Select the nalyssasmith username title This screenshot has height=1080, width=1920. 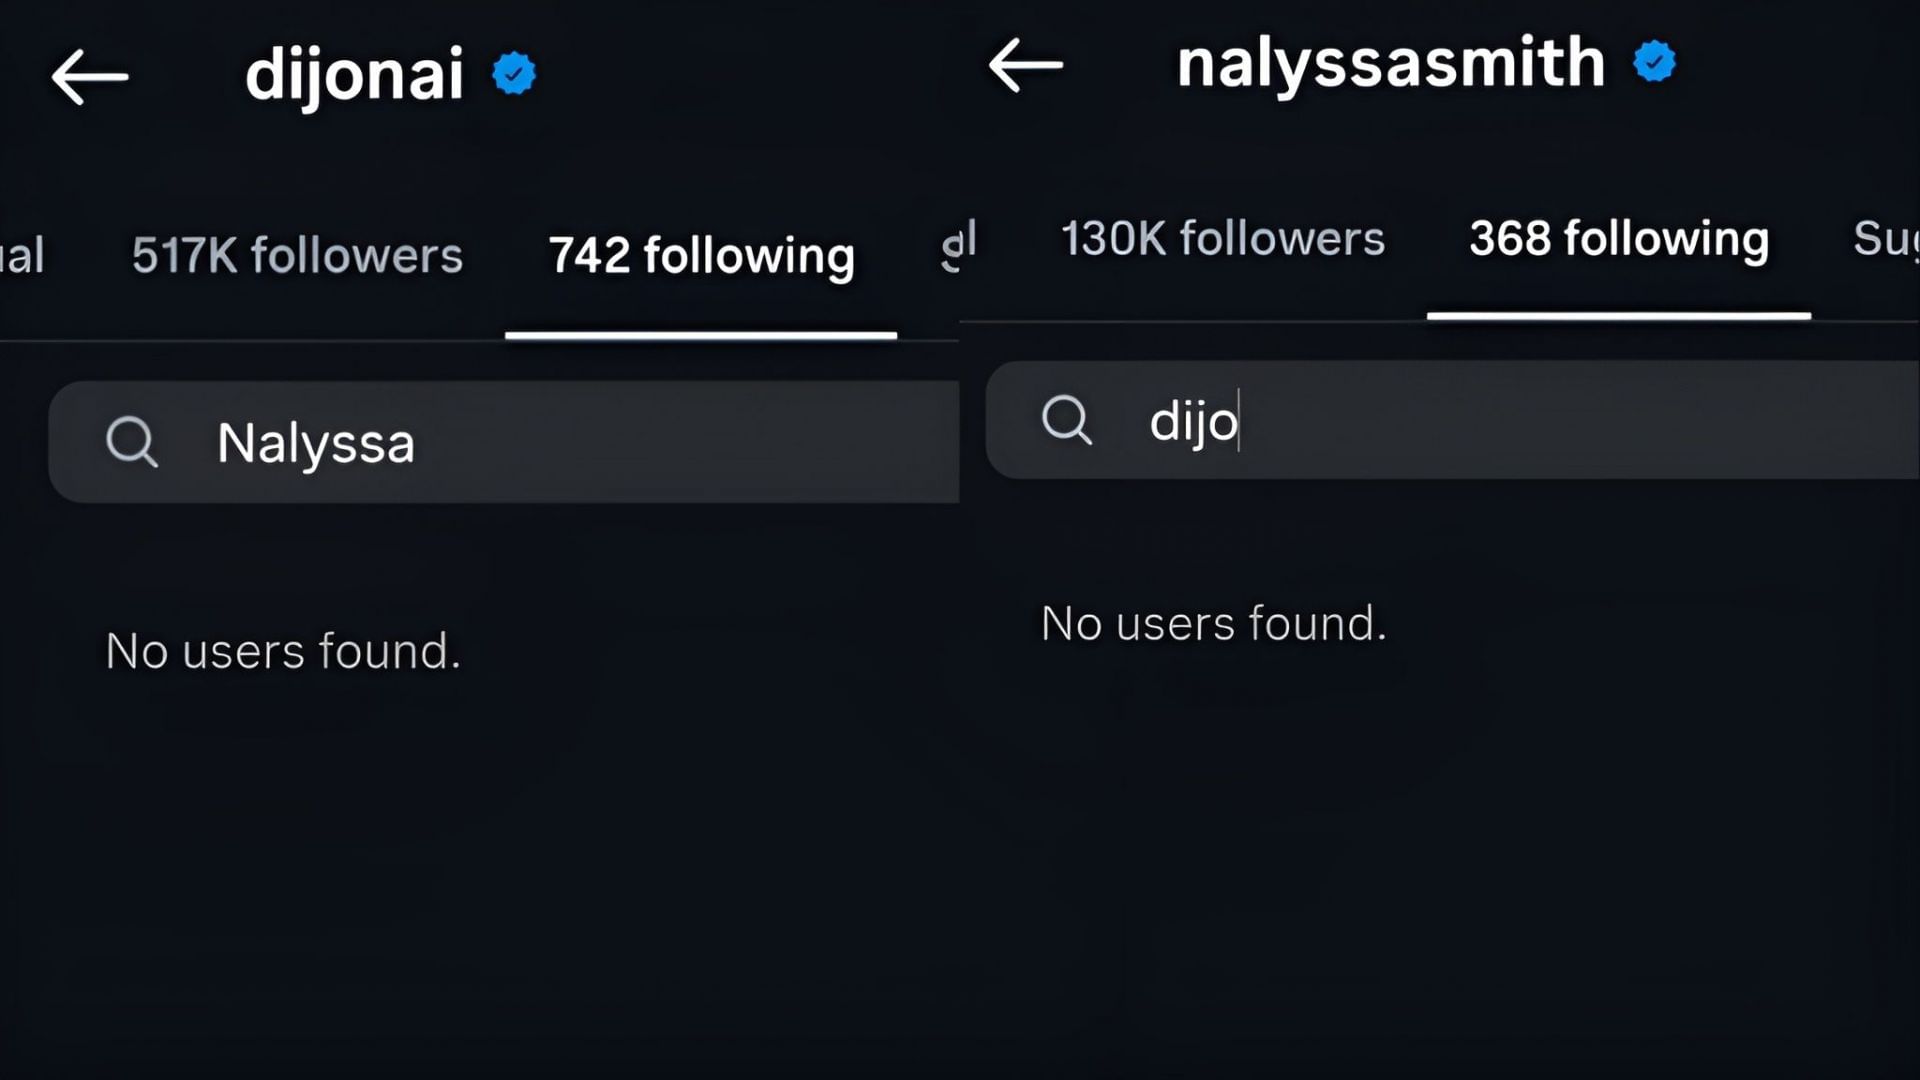pos(1388,62)
